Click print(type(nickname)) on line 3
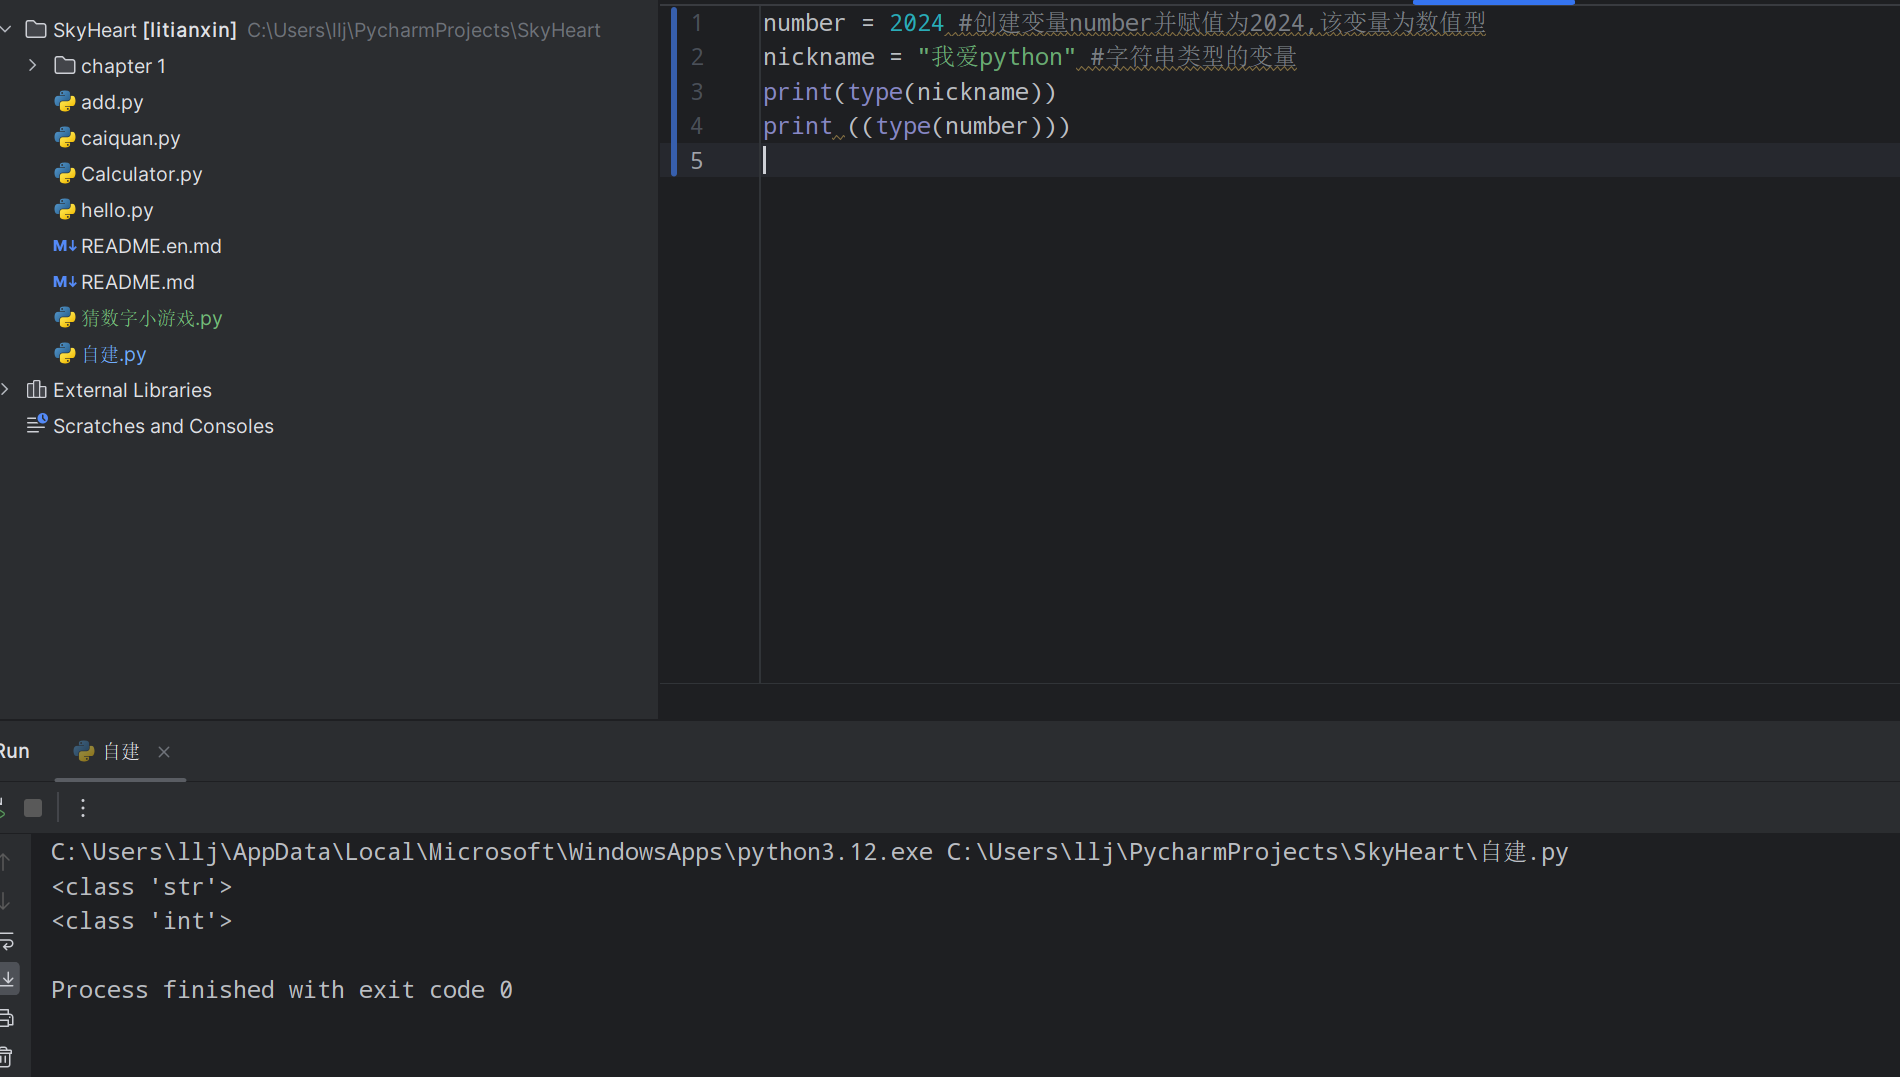 tap(909, 92)
